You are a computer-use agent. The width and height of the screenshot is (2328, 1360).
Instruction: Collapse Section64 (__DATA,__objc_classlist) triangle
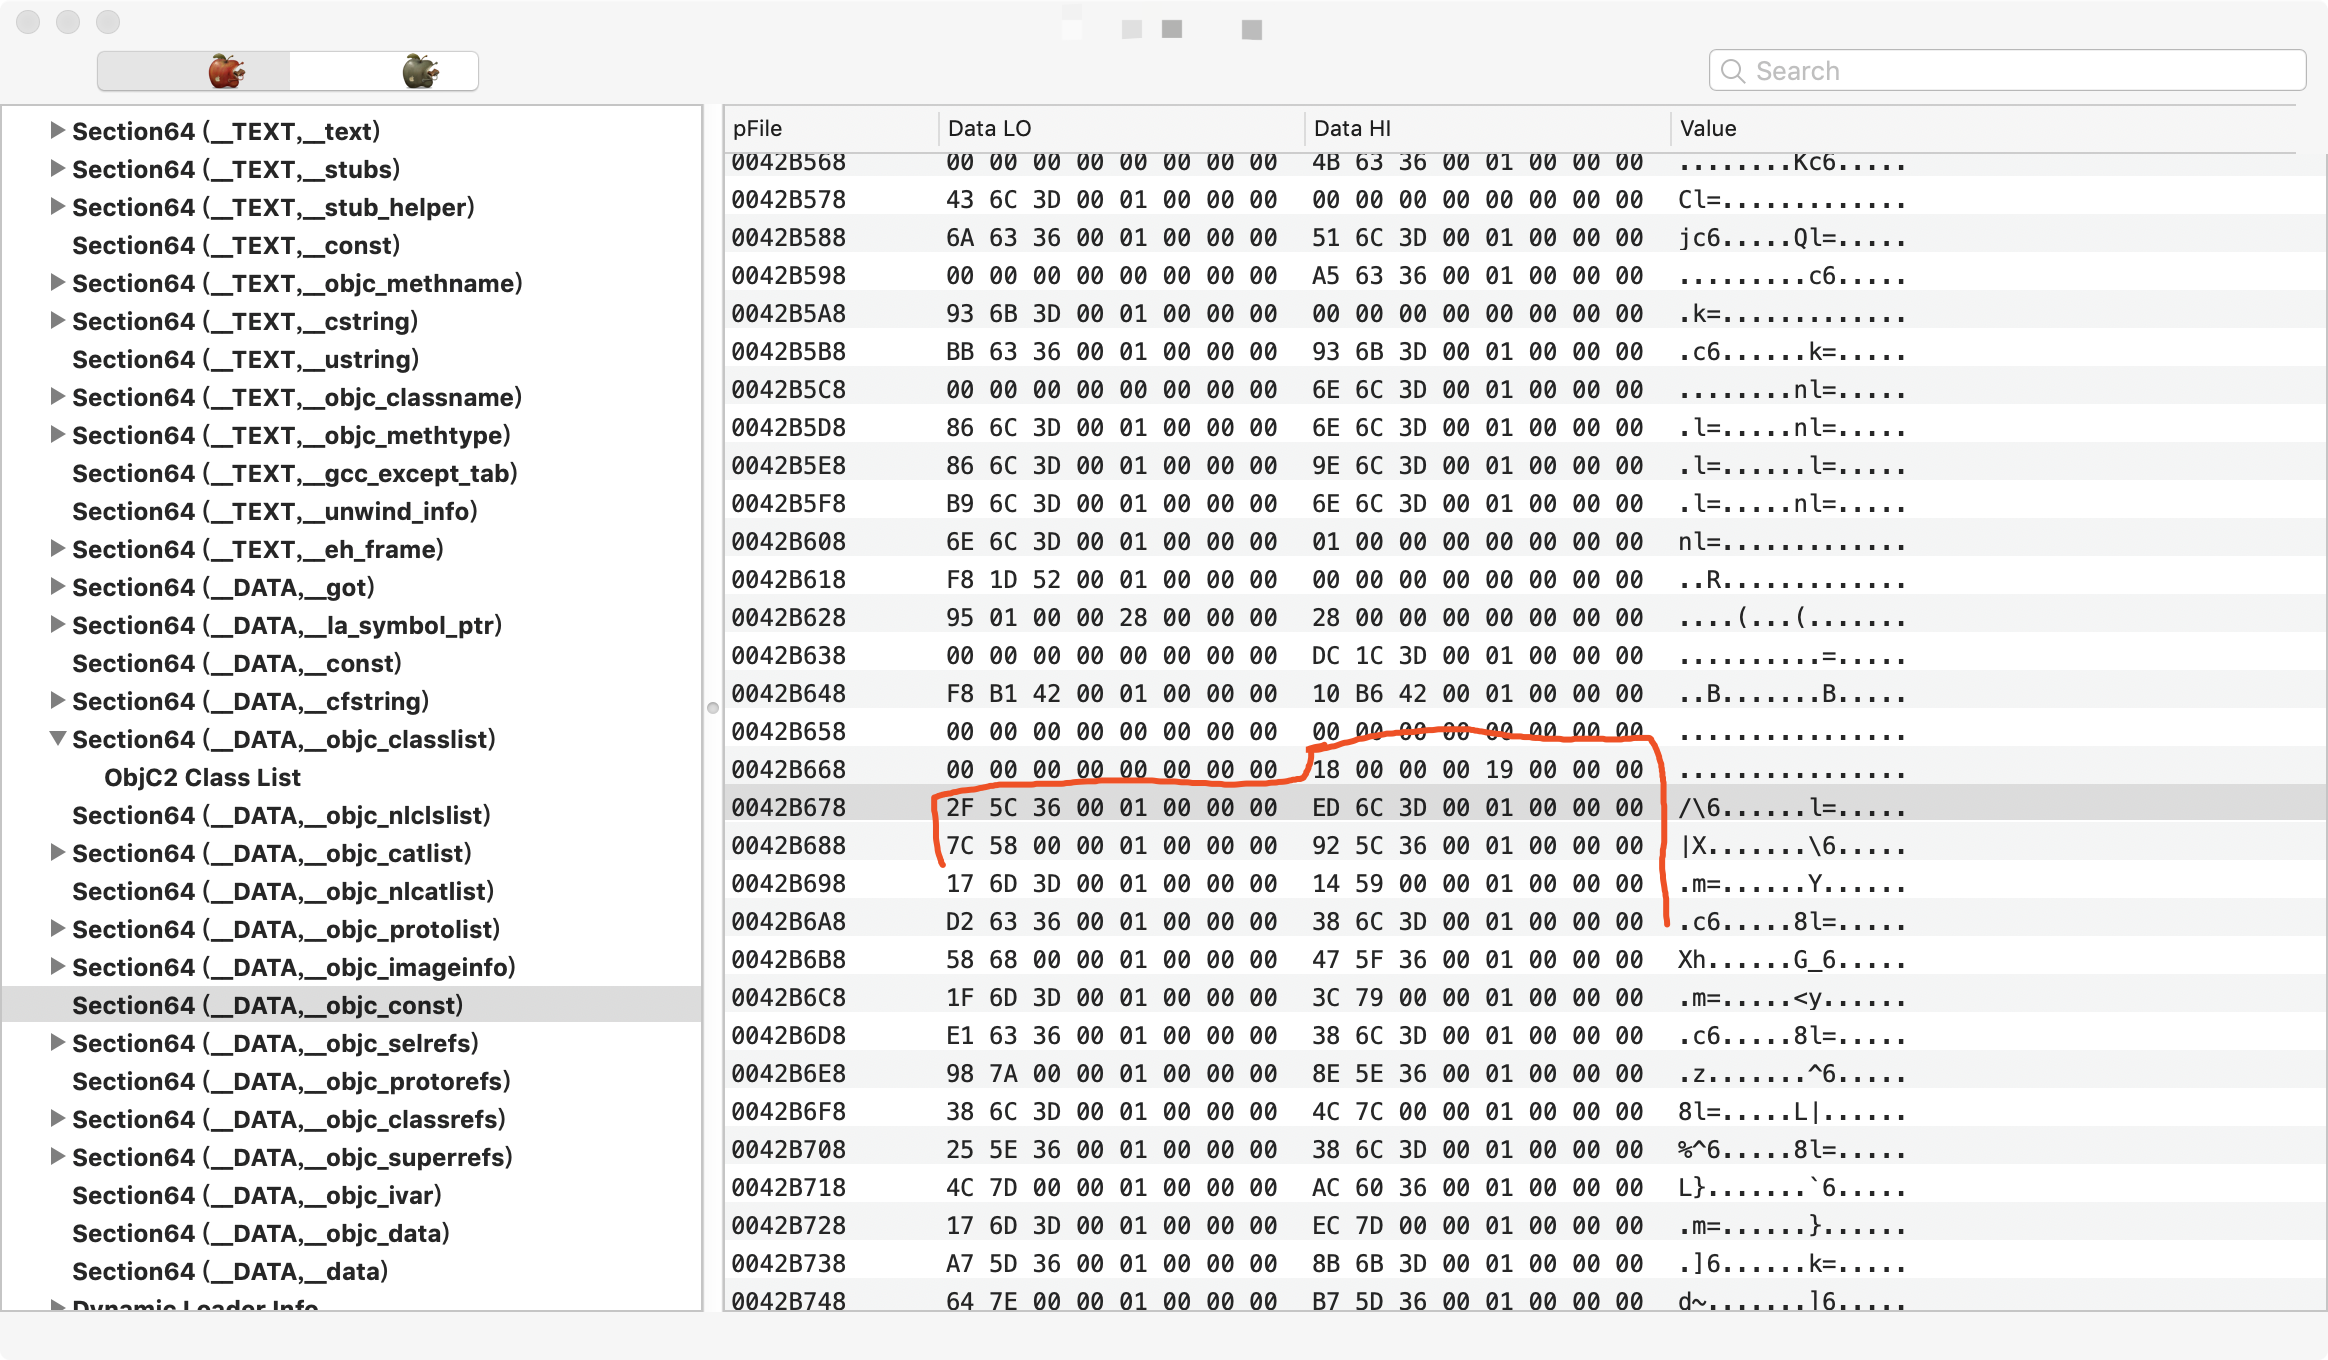[57, 738]
